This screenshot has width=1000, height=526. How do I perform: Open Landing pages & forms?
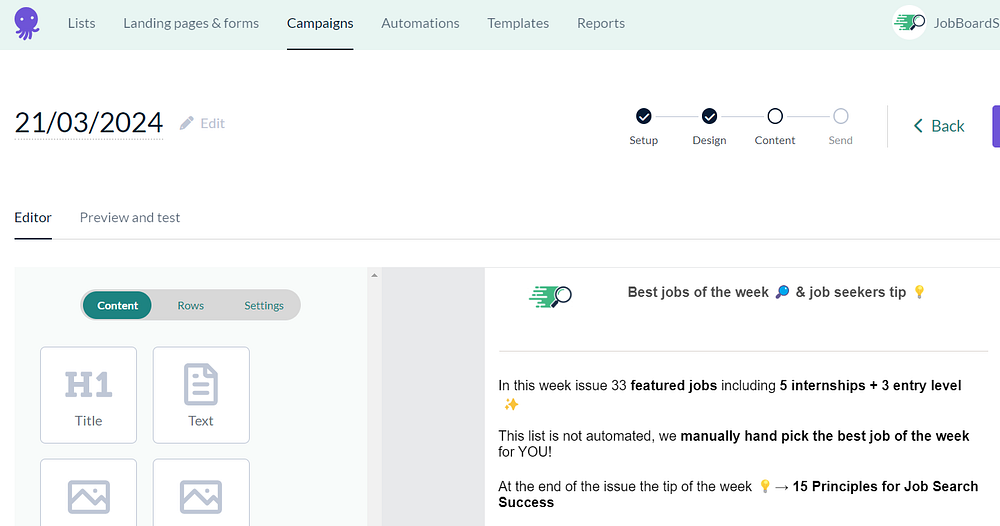[191, 23]
